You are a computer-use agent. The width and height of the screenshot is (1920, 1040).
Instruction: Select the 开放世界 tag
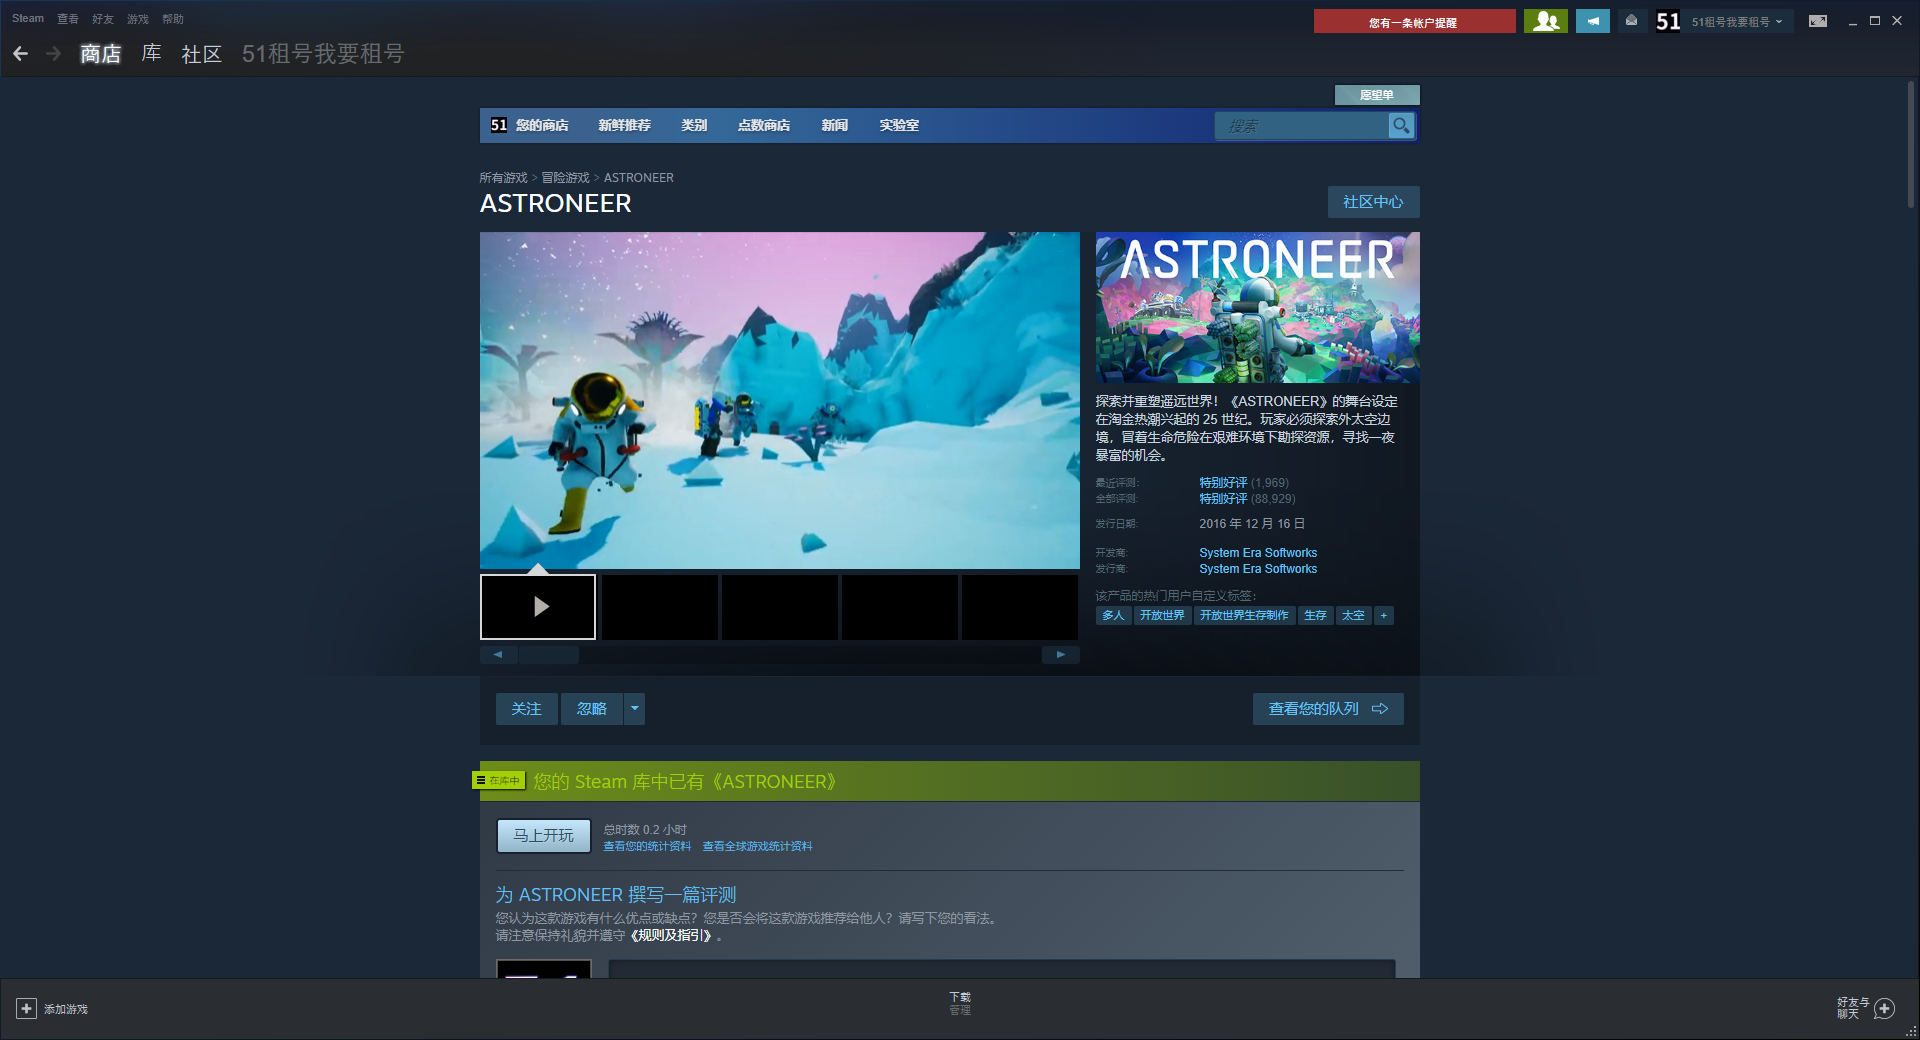[x=1162, y=616]
